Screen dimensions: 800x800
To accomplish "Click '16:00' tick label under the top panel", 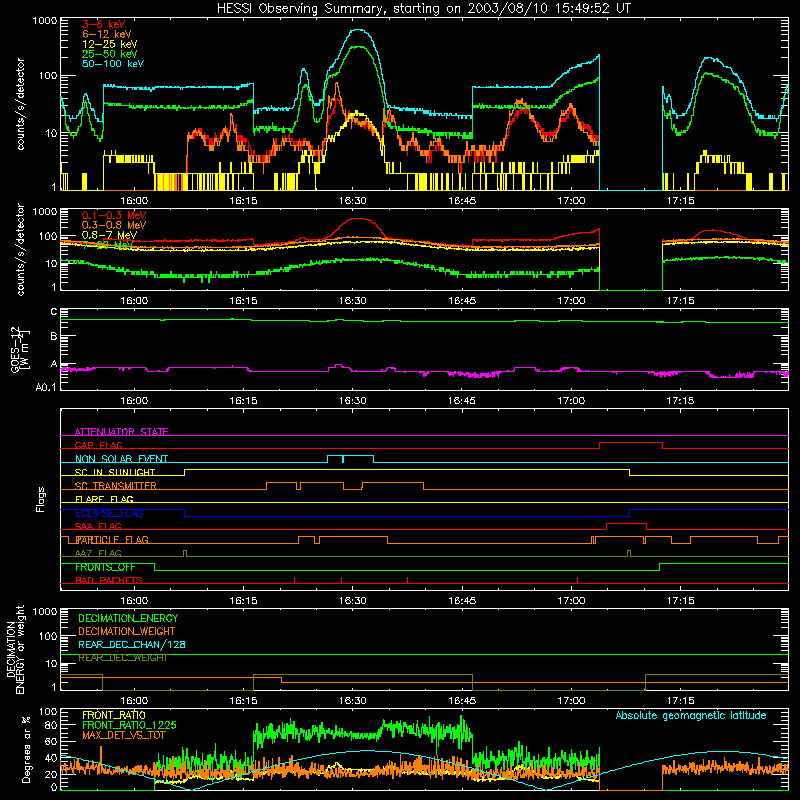I will coord(134,201).
